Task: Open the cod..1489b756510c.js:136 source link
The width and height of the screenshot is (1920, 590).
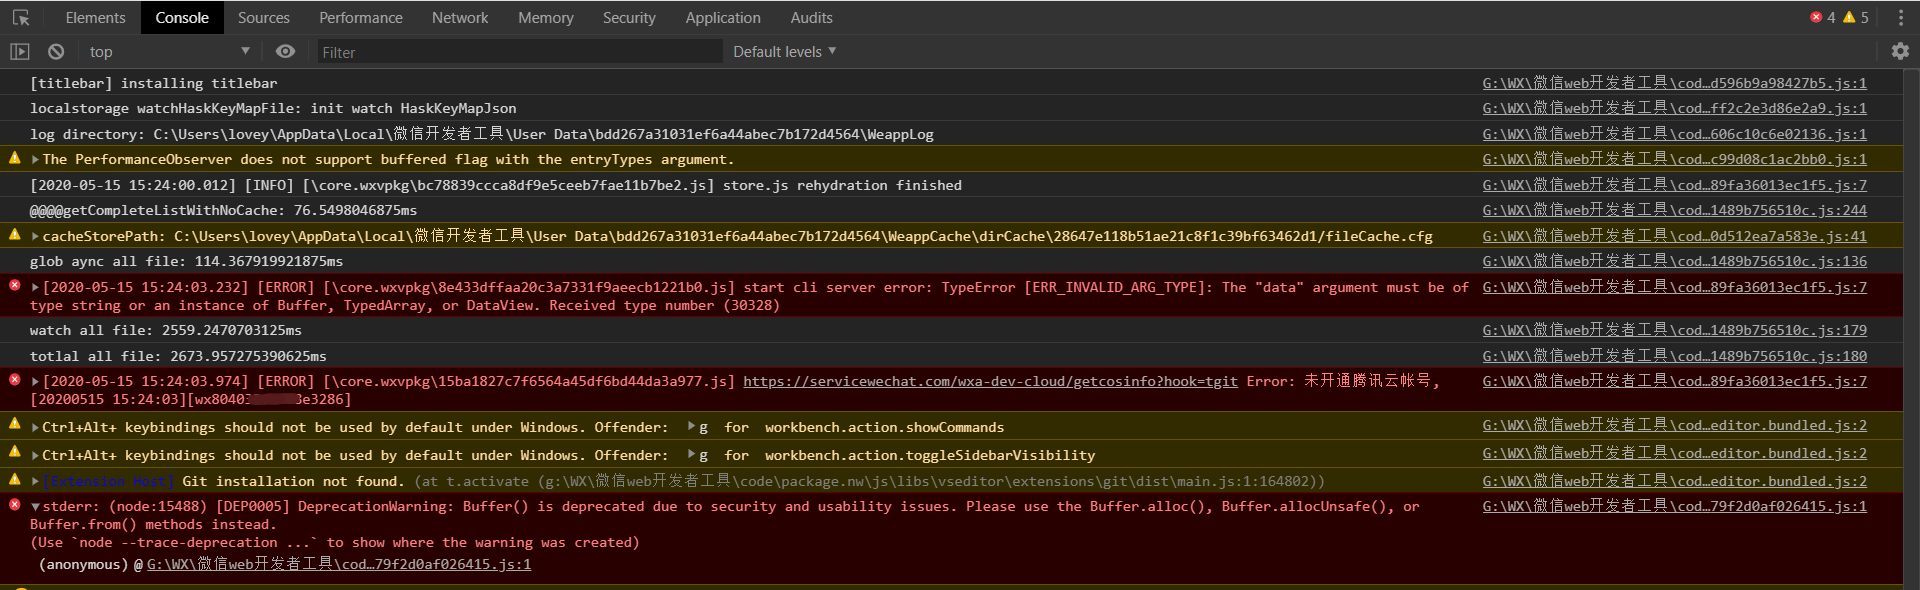Action: click(1674, 261)
